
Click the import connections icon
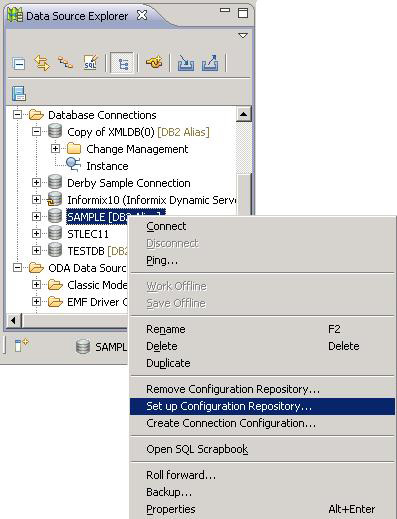[x=186, y=63]
